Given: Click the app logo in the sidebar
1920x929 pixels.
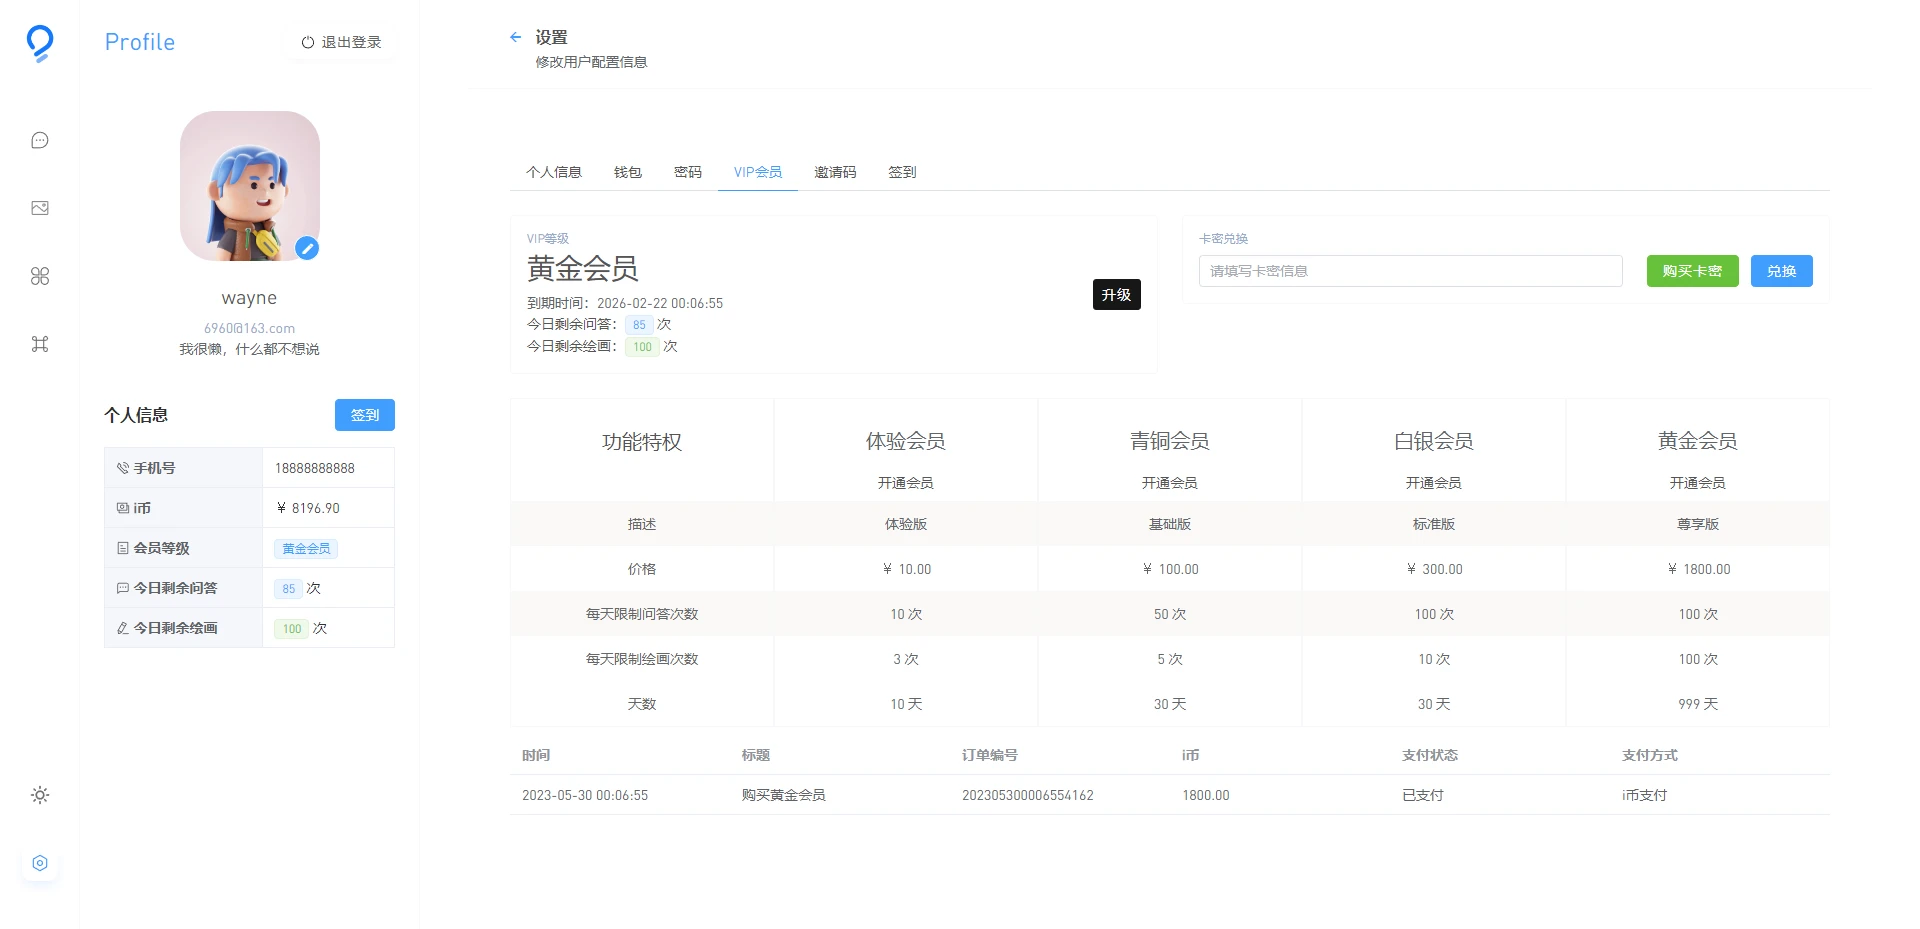Looking at the screenshot, I should (40, 43).
